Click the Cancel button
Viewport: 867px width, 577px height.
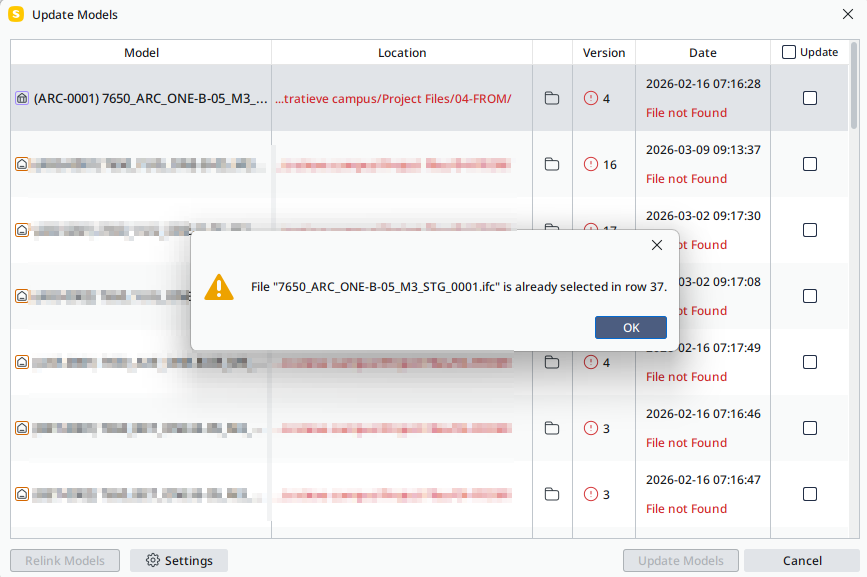coord(802,560)
